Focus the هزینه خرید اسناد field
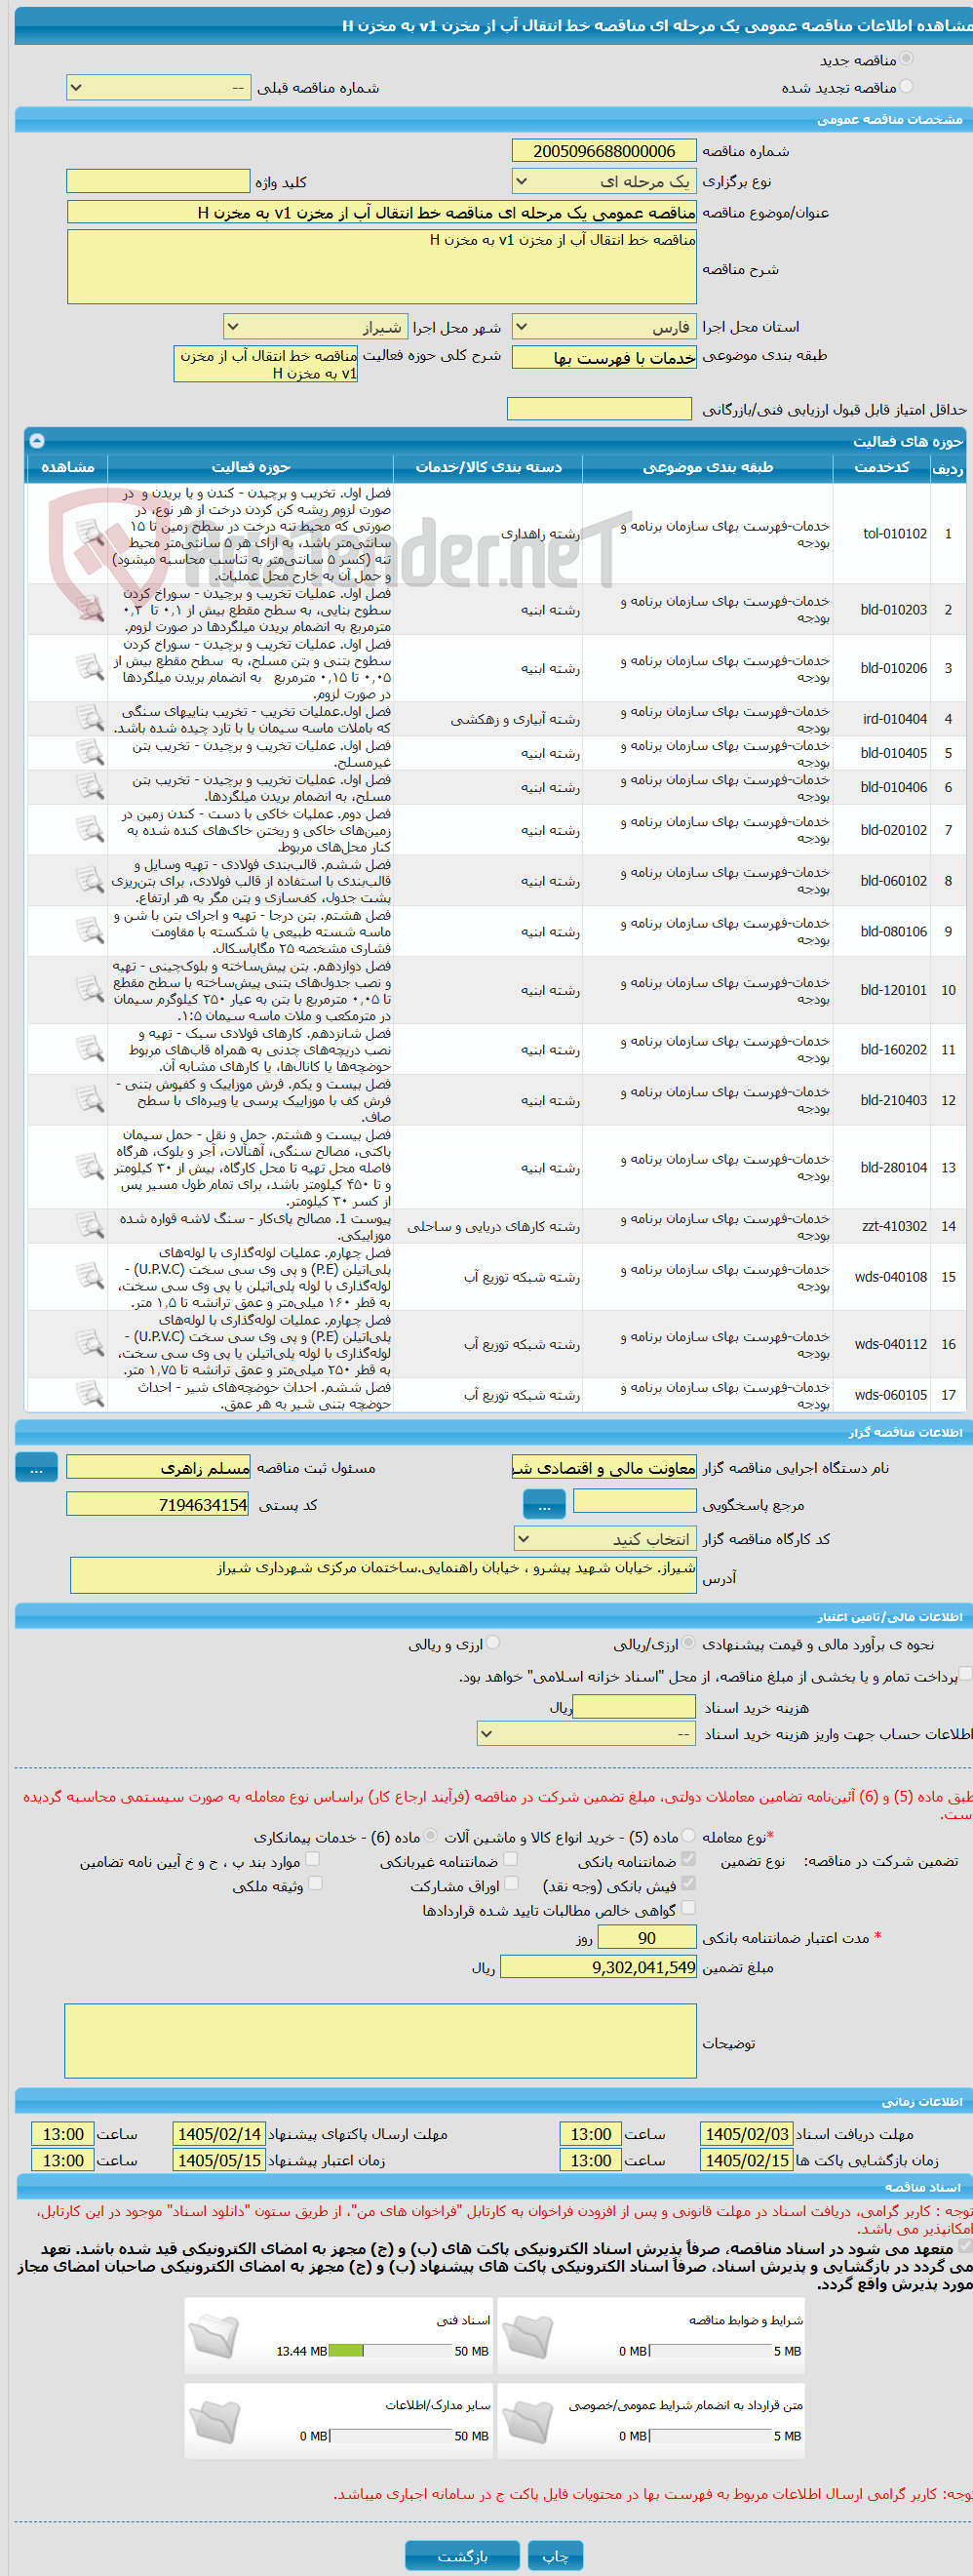This screenshot has height=2576, width=973. (634, 1707)
